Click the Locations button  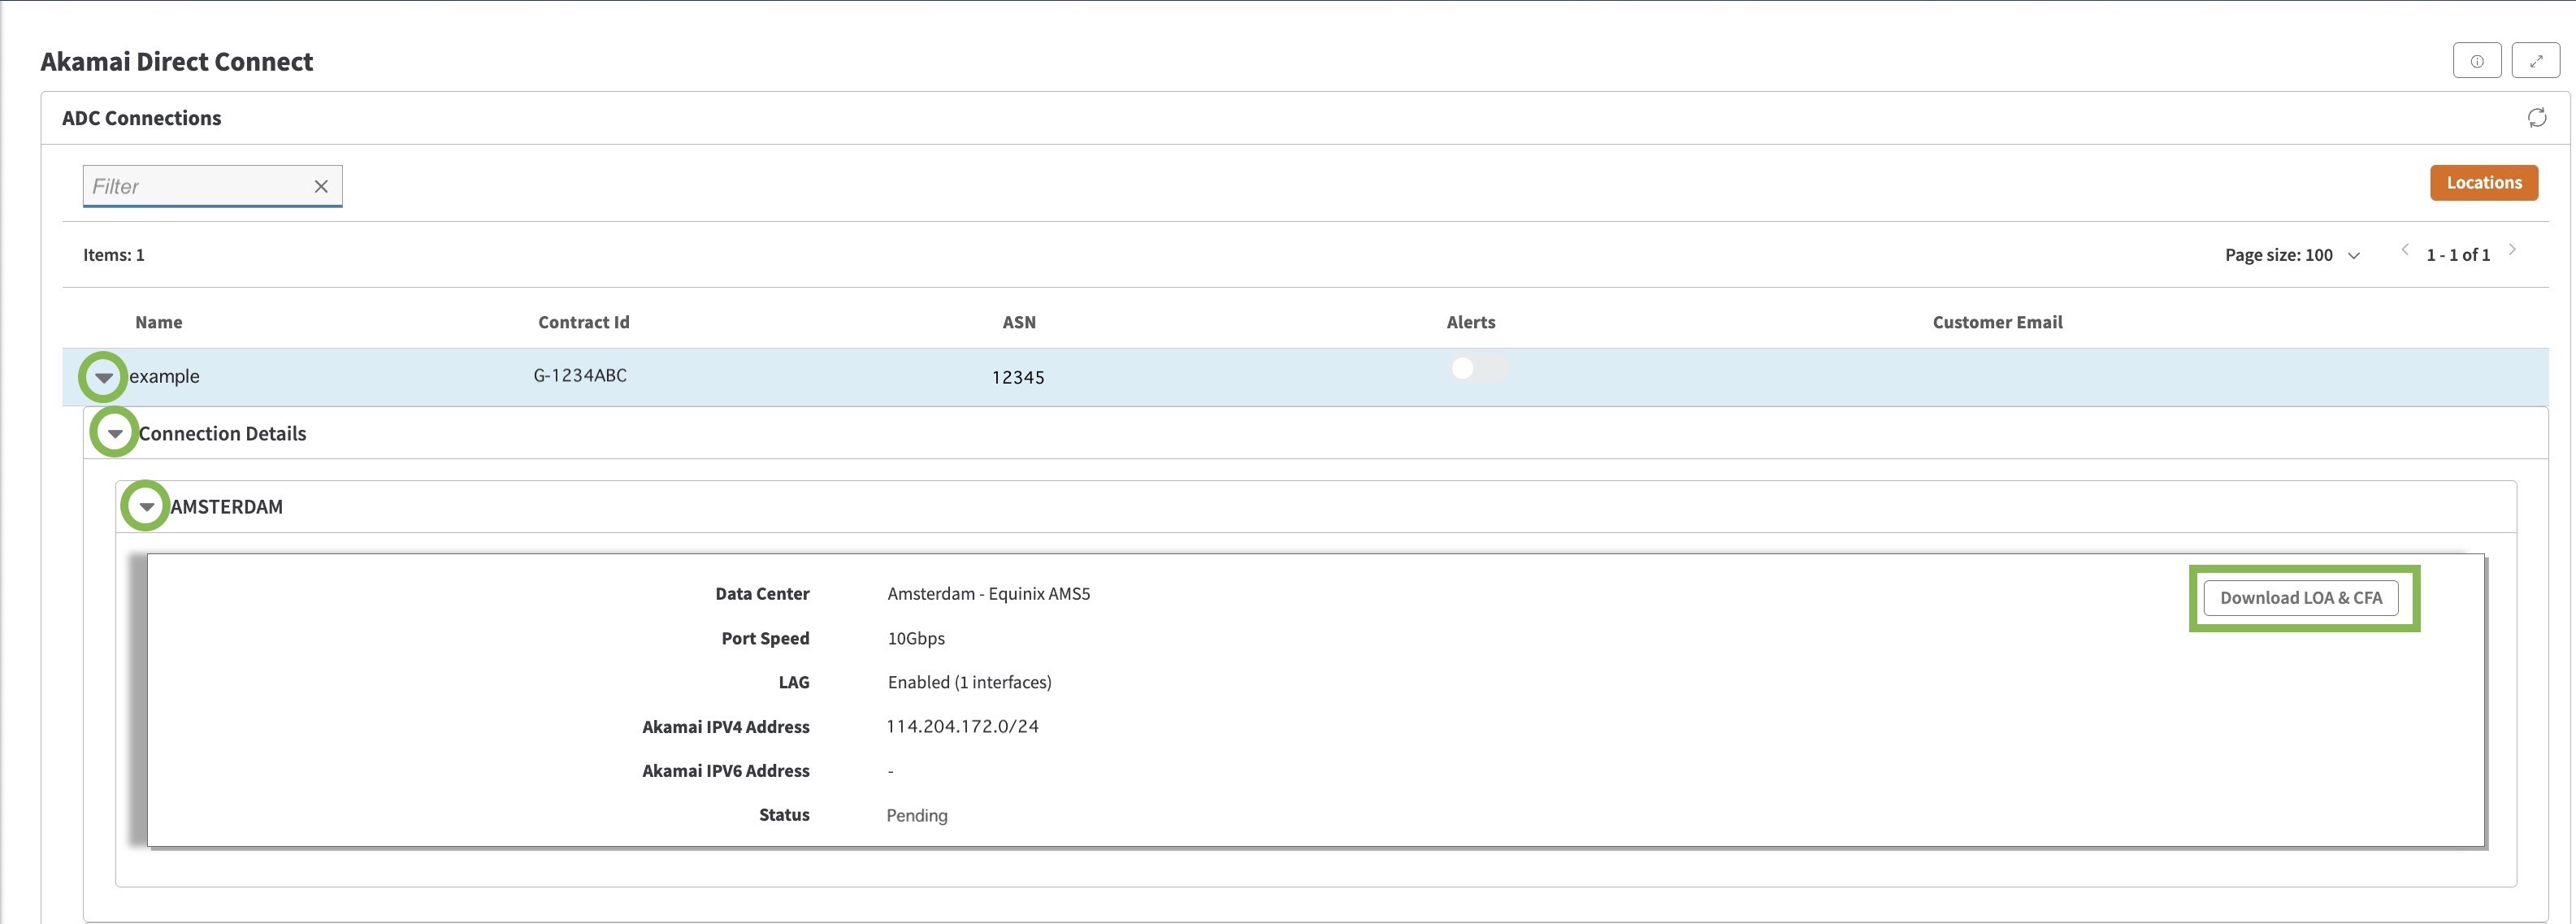tap(2483, 183)
